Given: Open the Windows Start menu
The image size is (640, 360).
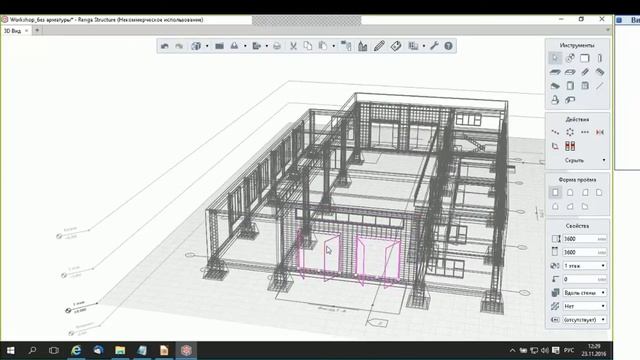Looking at the screenshot, I should [x=11, y=350].
